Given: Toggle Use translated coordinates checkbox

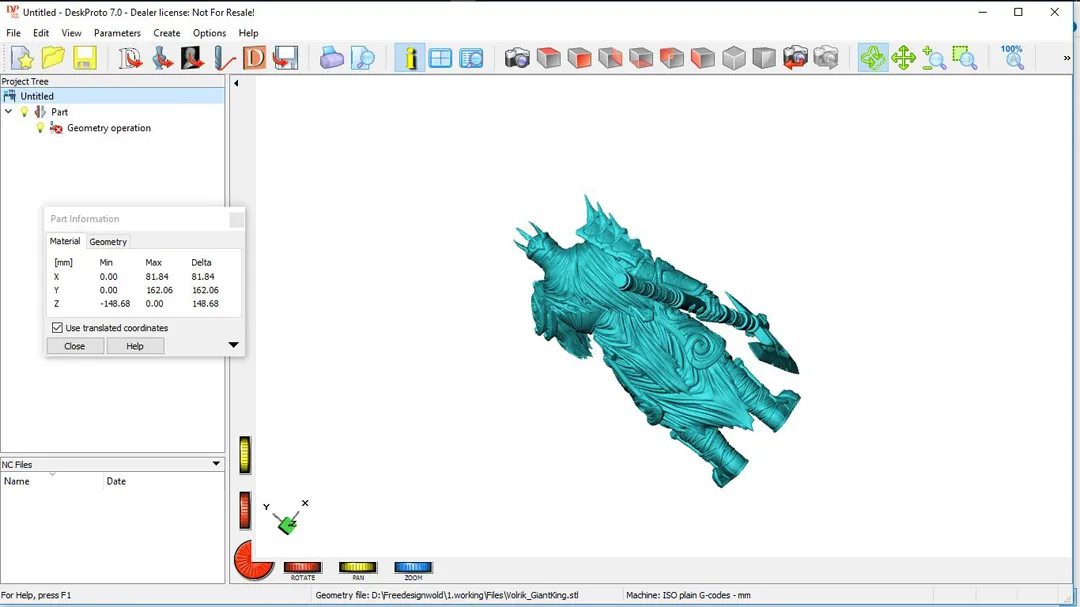Looking at the screenshot, I should click(x=57, y=328).
